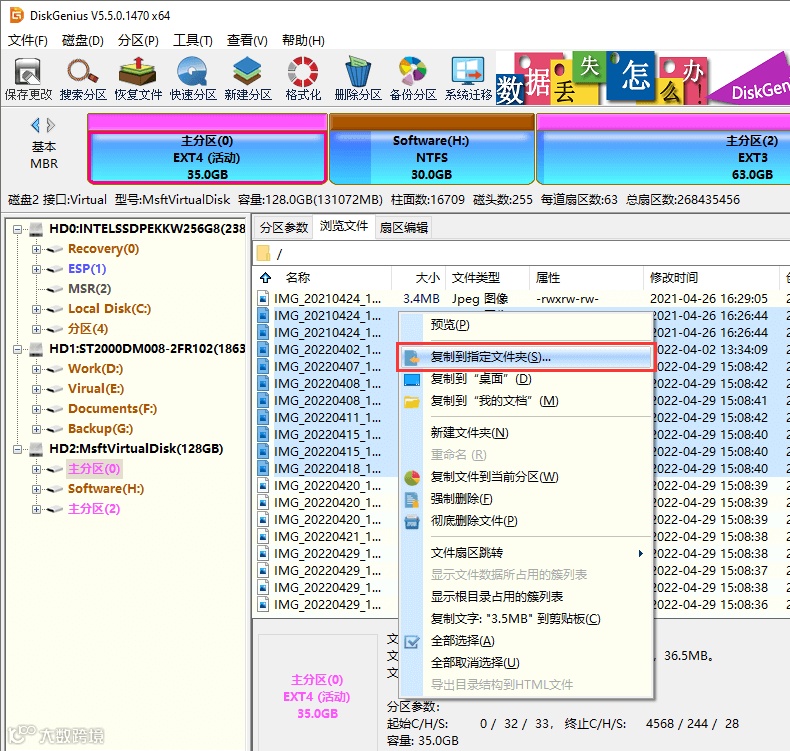Click the icon next to 强制删除(F)
Image resolution: width=790 pixels, height=751 pixels.
[412, 499]
